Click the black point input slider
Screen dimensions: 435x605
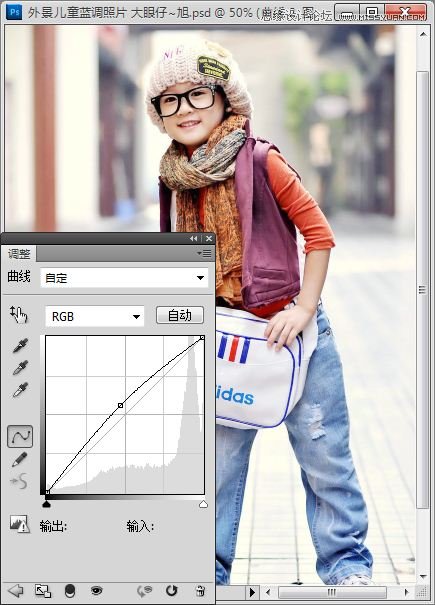pyautogui.click(x=47, y=504)
